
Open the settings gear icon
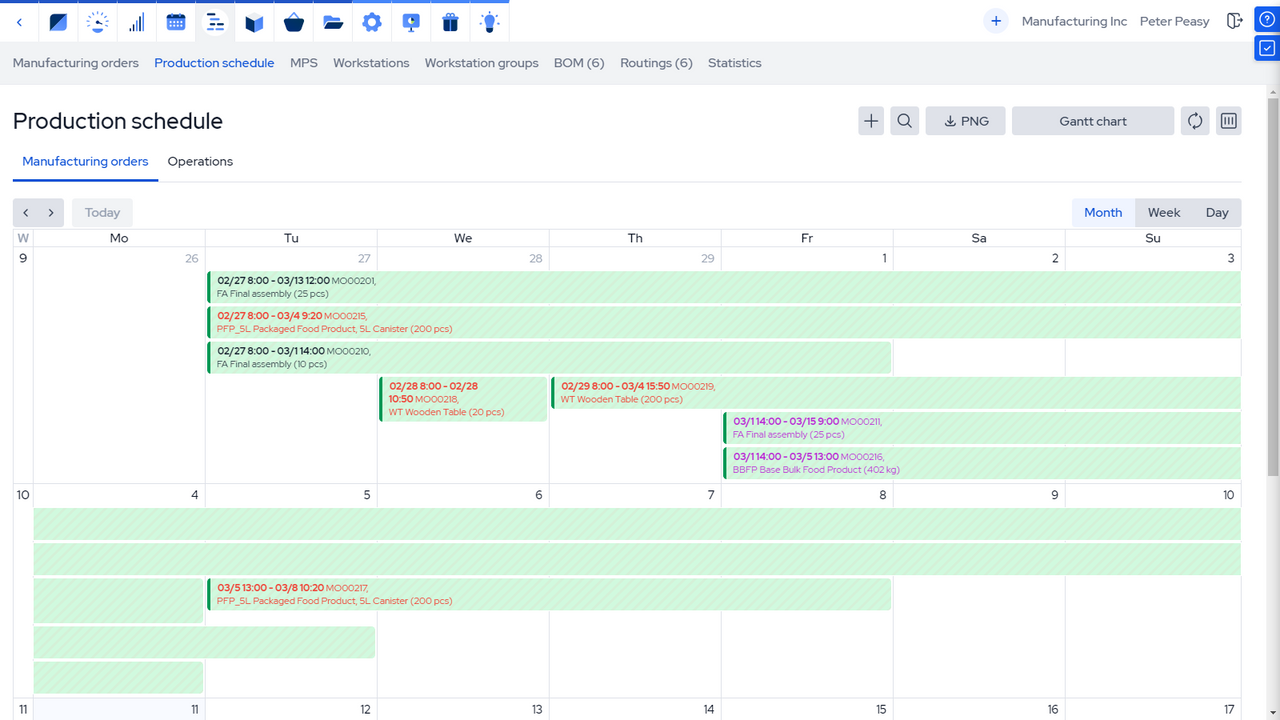pyautogui.click(x=371, y=21)
